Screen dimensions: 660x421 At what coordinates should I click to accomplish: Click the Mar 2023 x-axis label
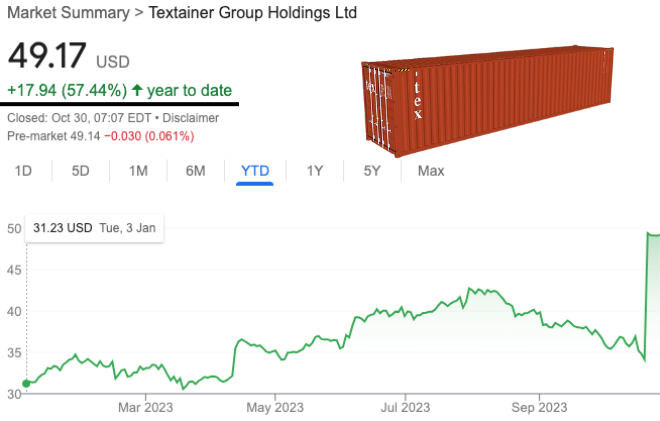tap(146, 407)
